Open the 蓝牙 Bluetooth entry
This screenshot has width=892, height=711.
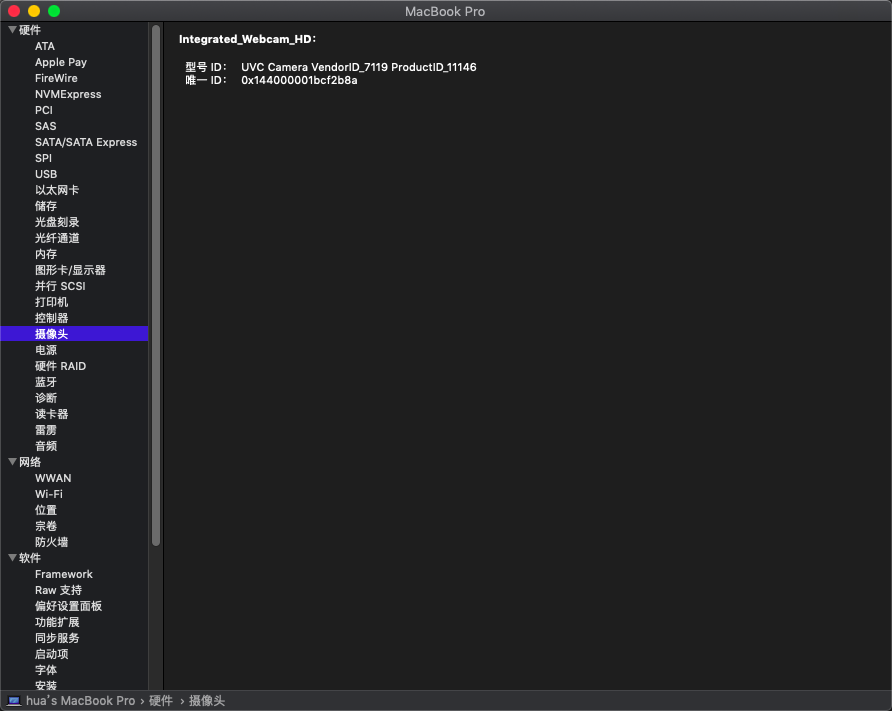[46, 382]
